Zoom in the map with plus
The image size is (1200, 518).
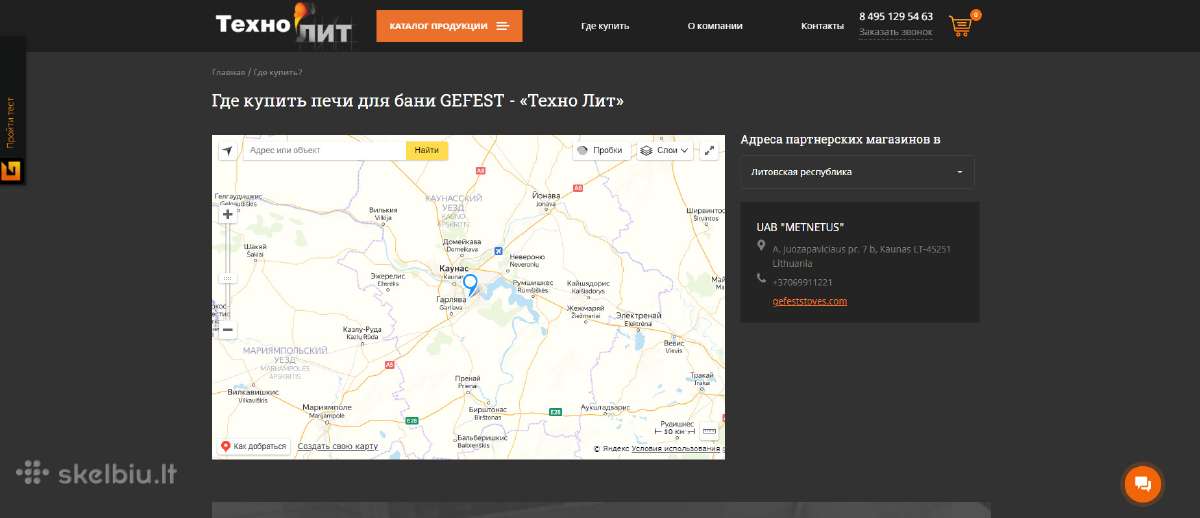tap(228, 214)
